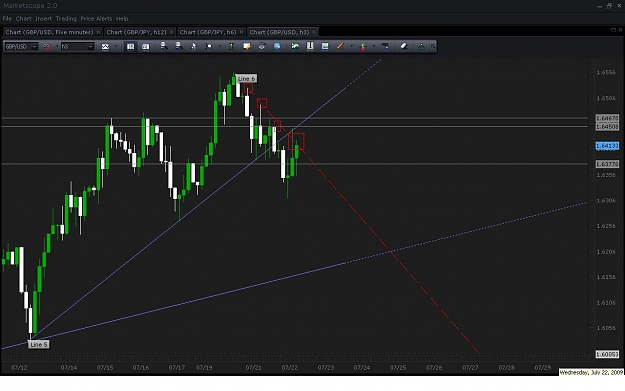Close the GBP/JPY h12 tab
Viewport: 625px width, 391px height.
coord(171,32)
